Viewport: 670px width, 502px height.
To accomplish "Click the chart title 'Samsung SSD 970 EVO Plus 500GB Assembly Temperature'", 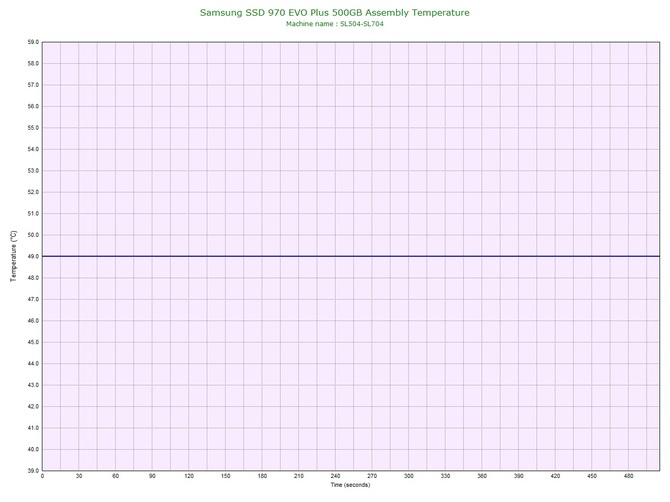I will pos(335,12).
